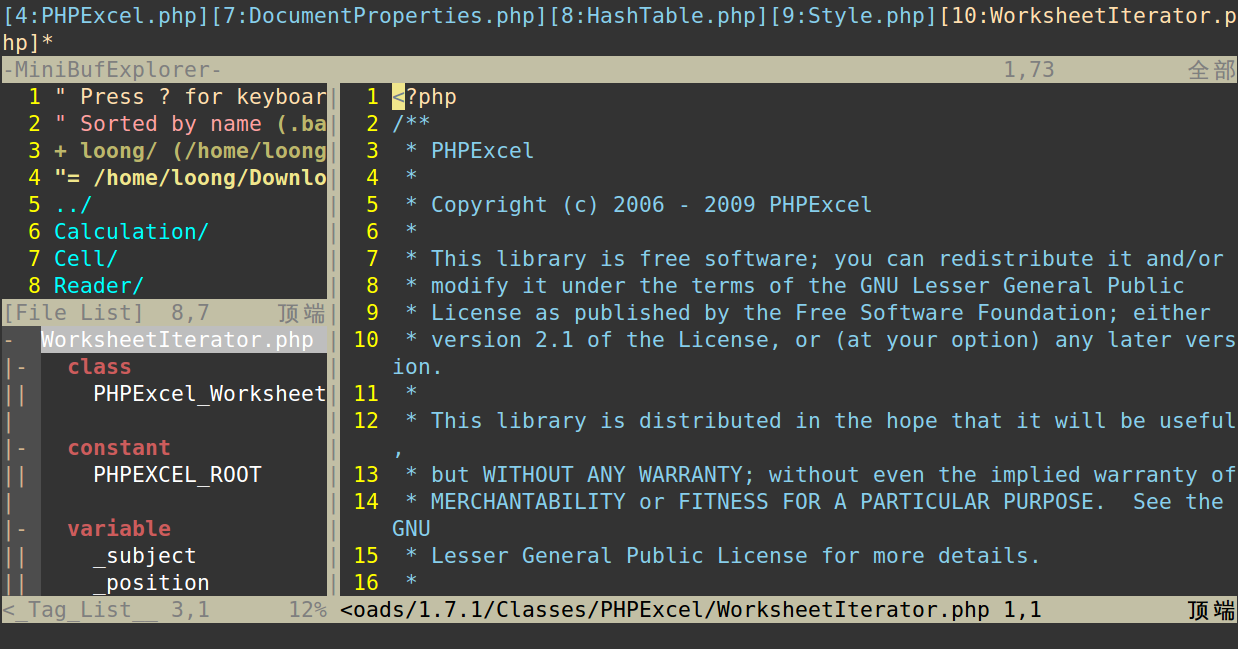Open the Calculation/ directory in file explorer
The width and height of the screenshot is (1238, 649).
pyautogui.click(x=131, y=232)
